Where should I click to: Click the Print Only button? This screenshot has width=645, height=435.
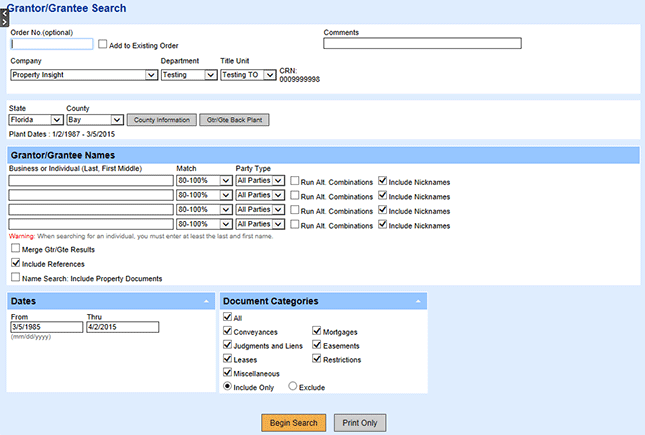point(359,423)
